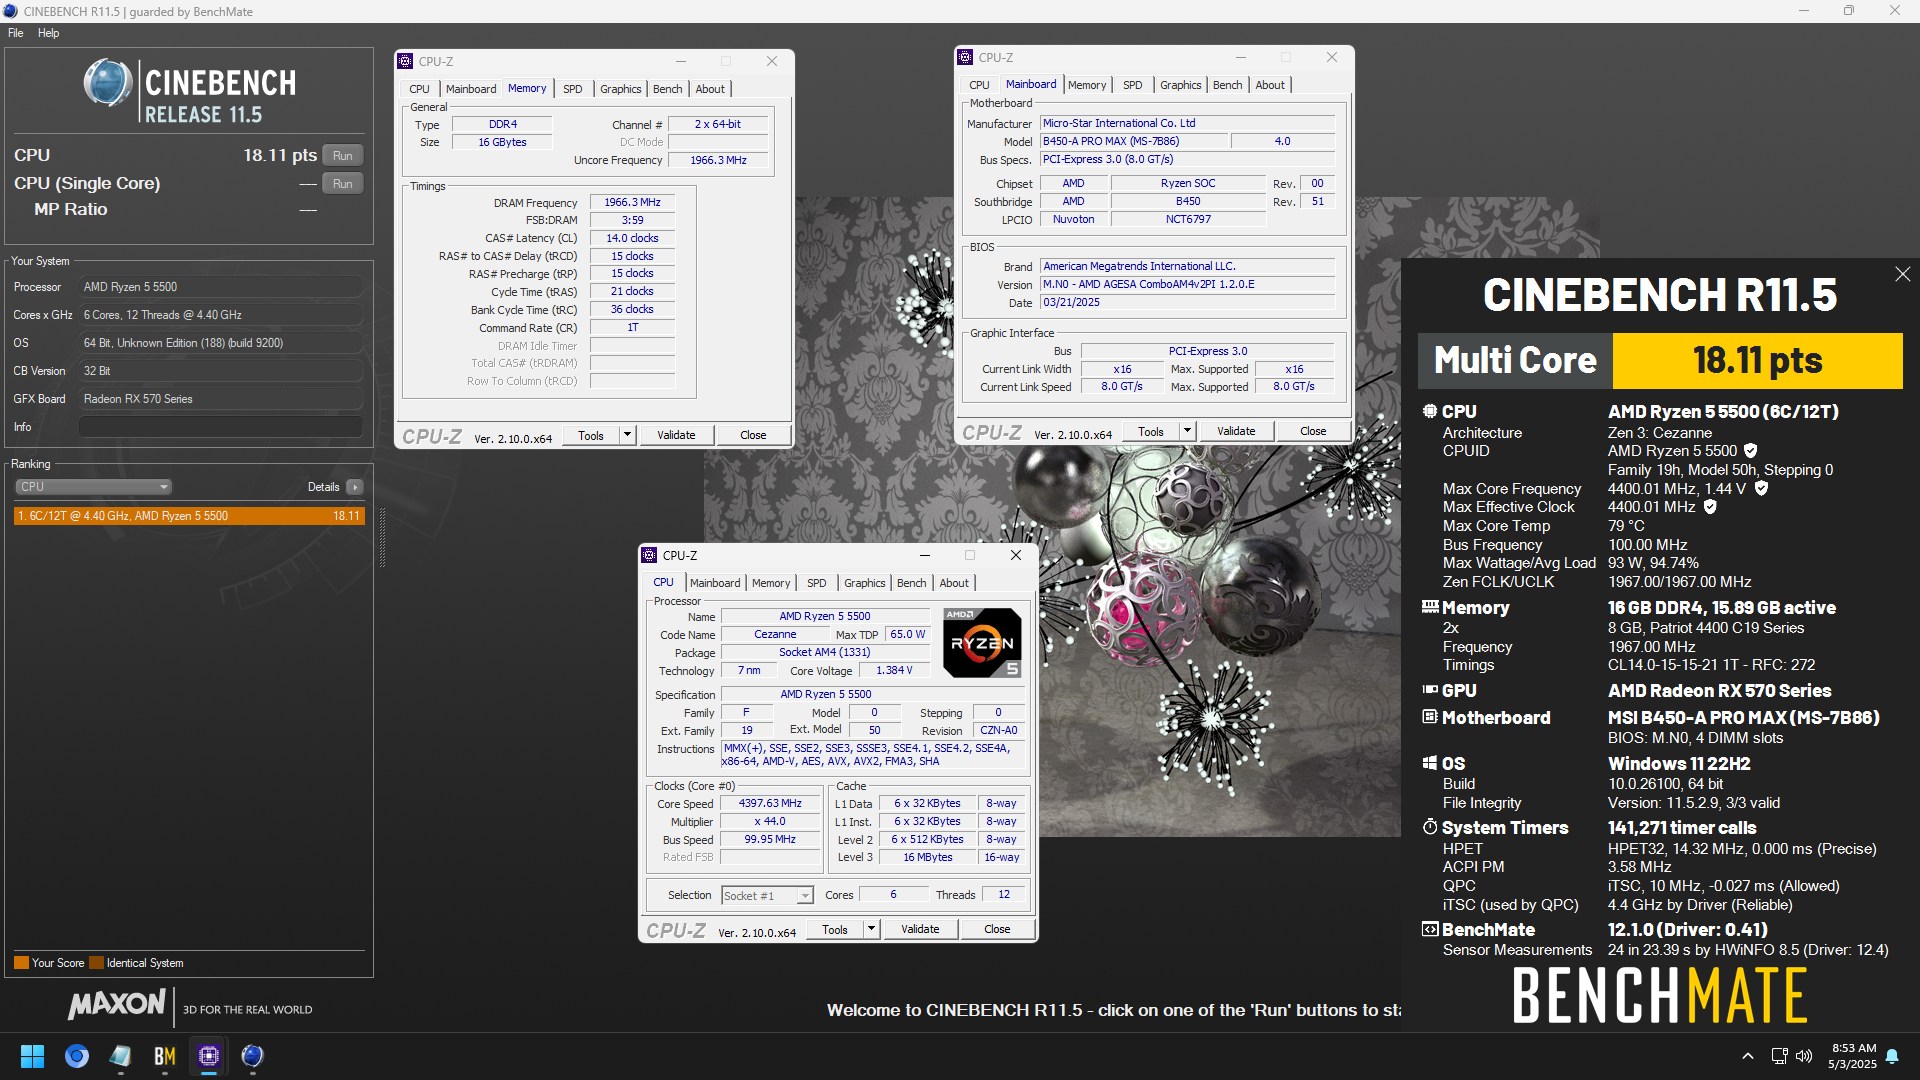Expand Tools dropdown arrow in Mainboard CPU-Z
The height and width of the screenshot is (1080, 1920).
coord(1187,431)
